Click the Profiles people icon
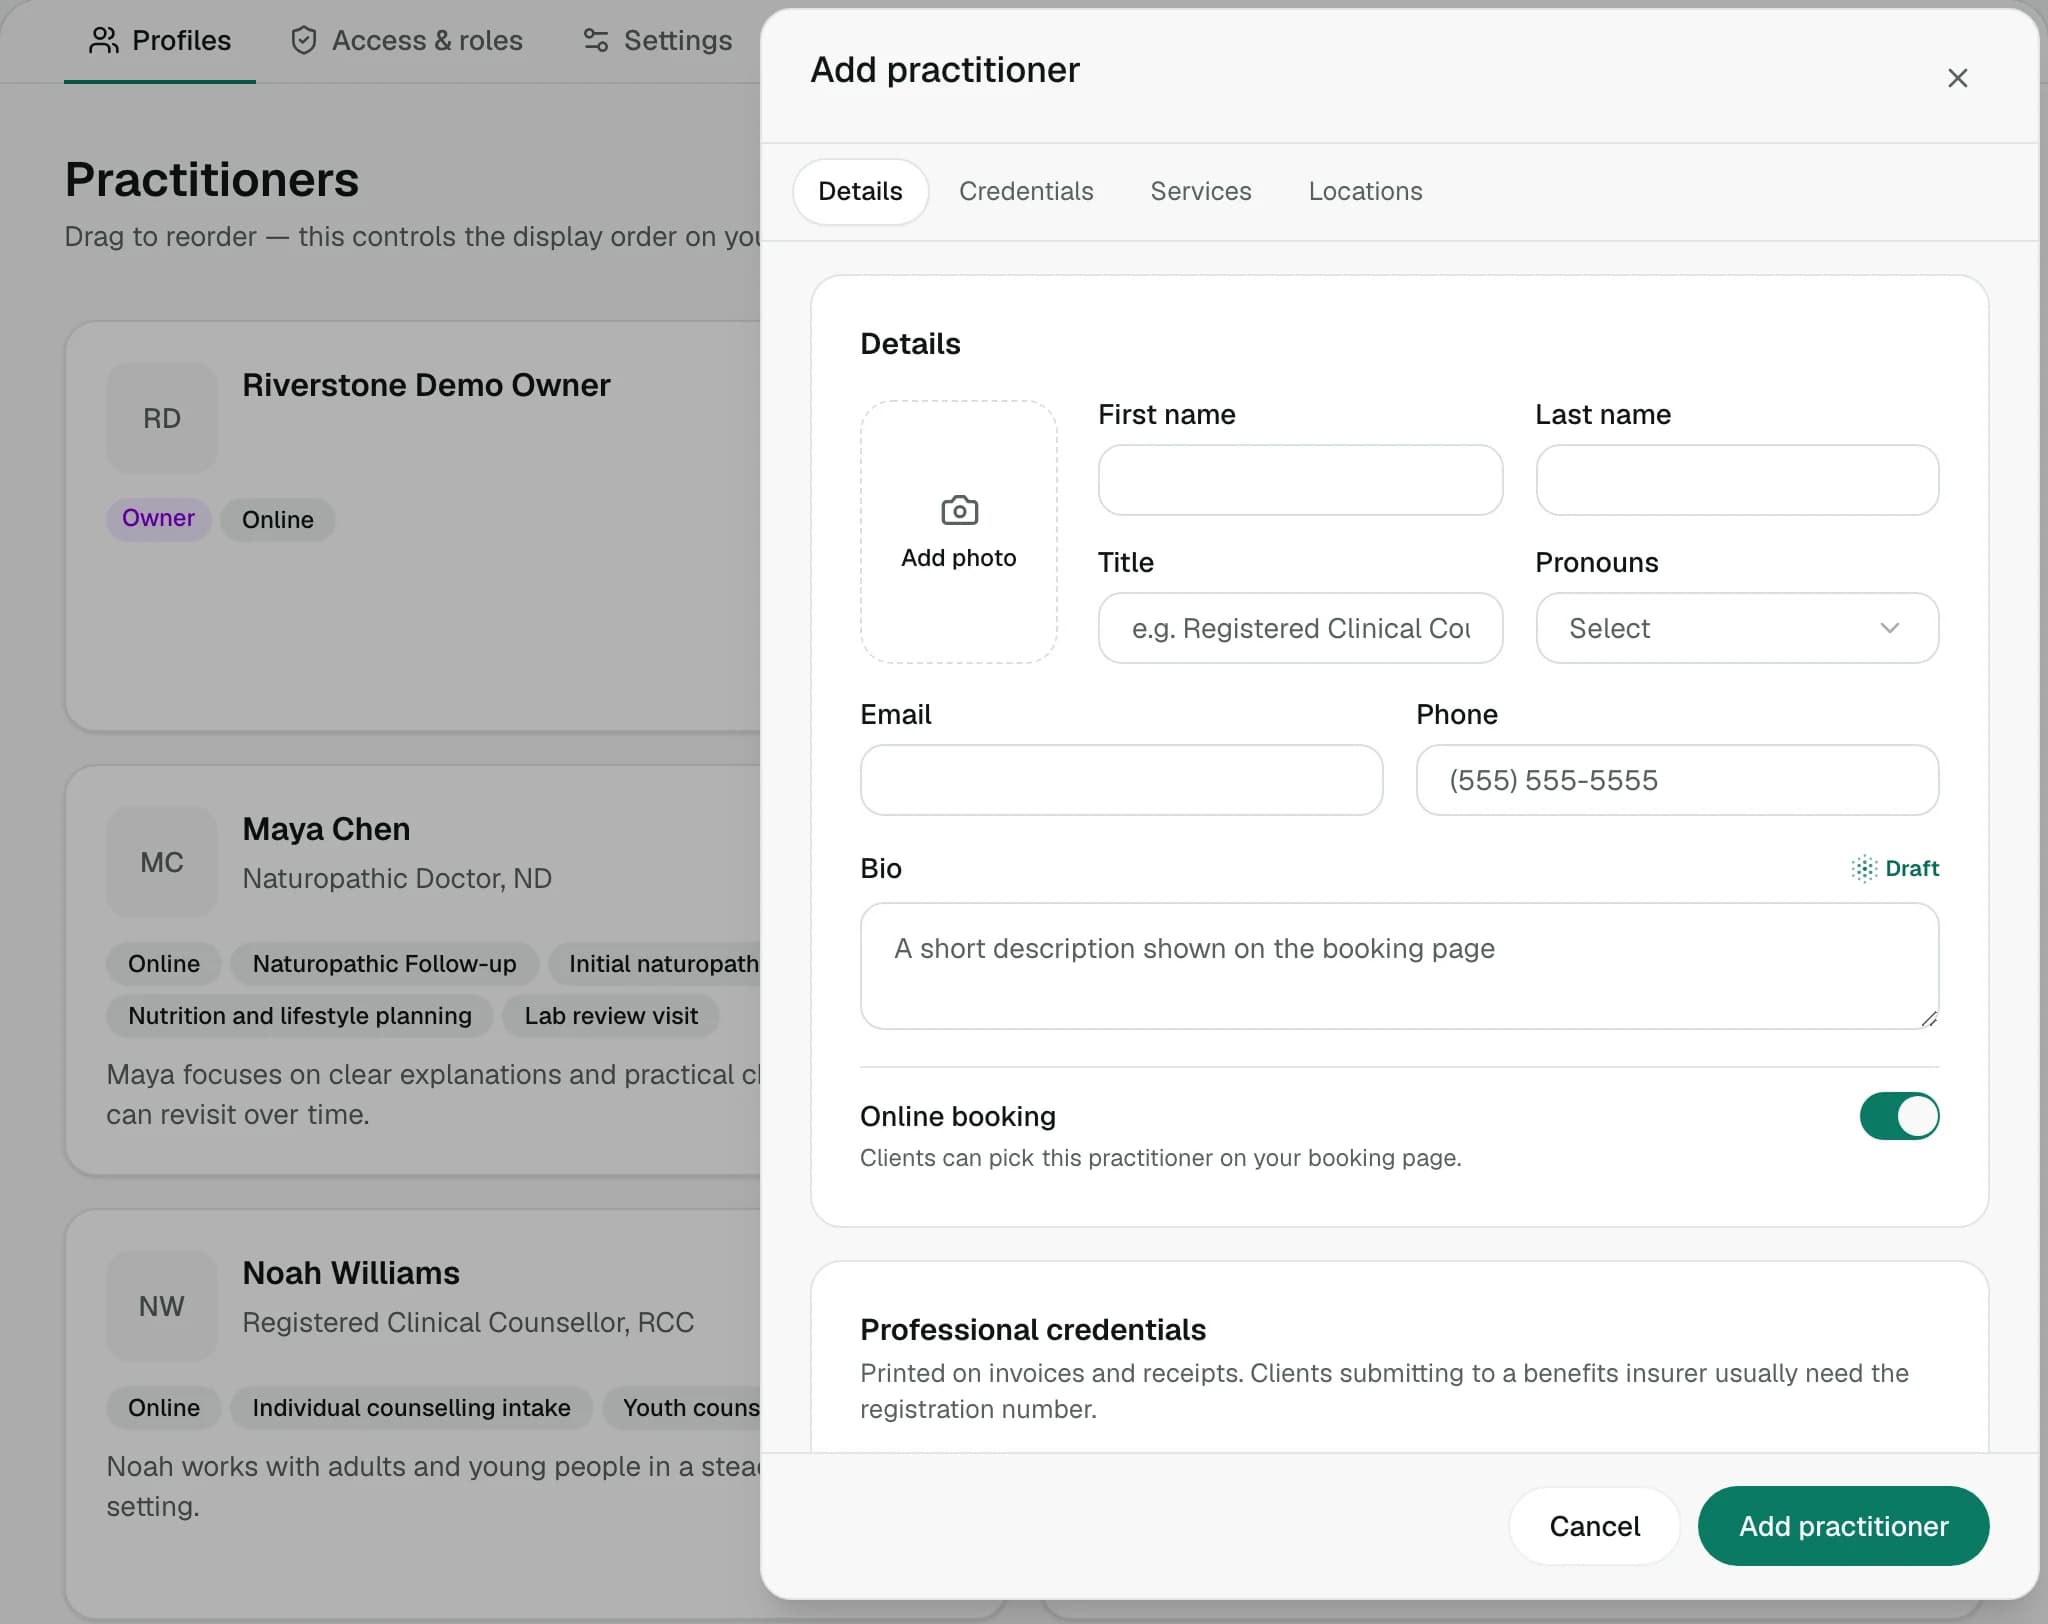 pyautogui.click(x=104, y=40)
